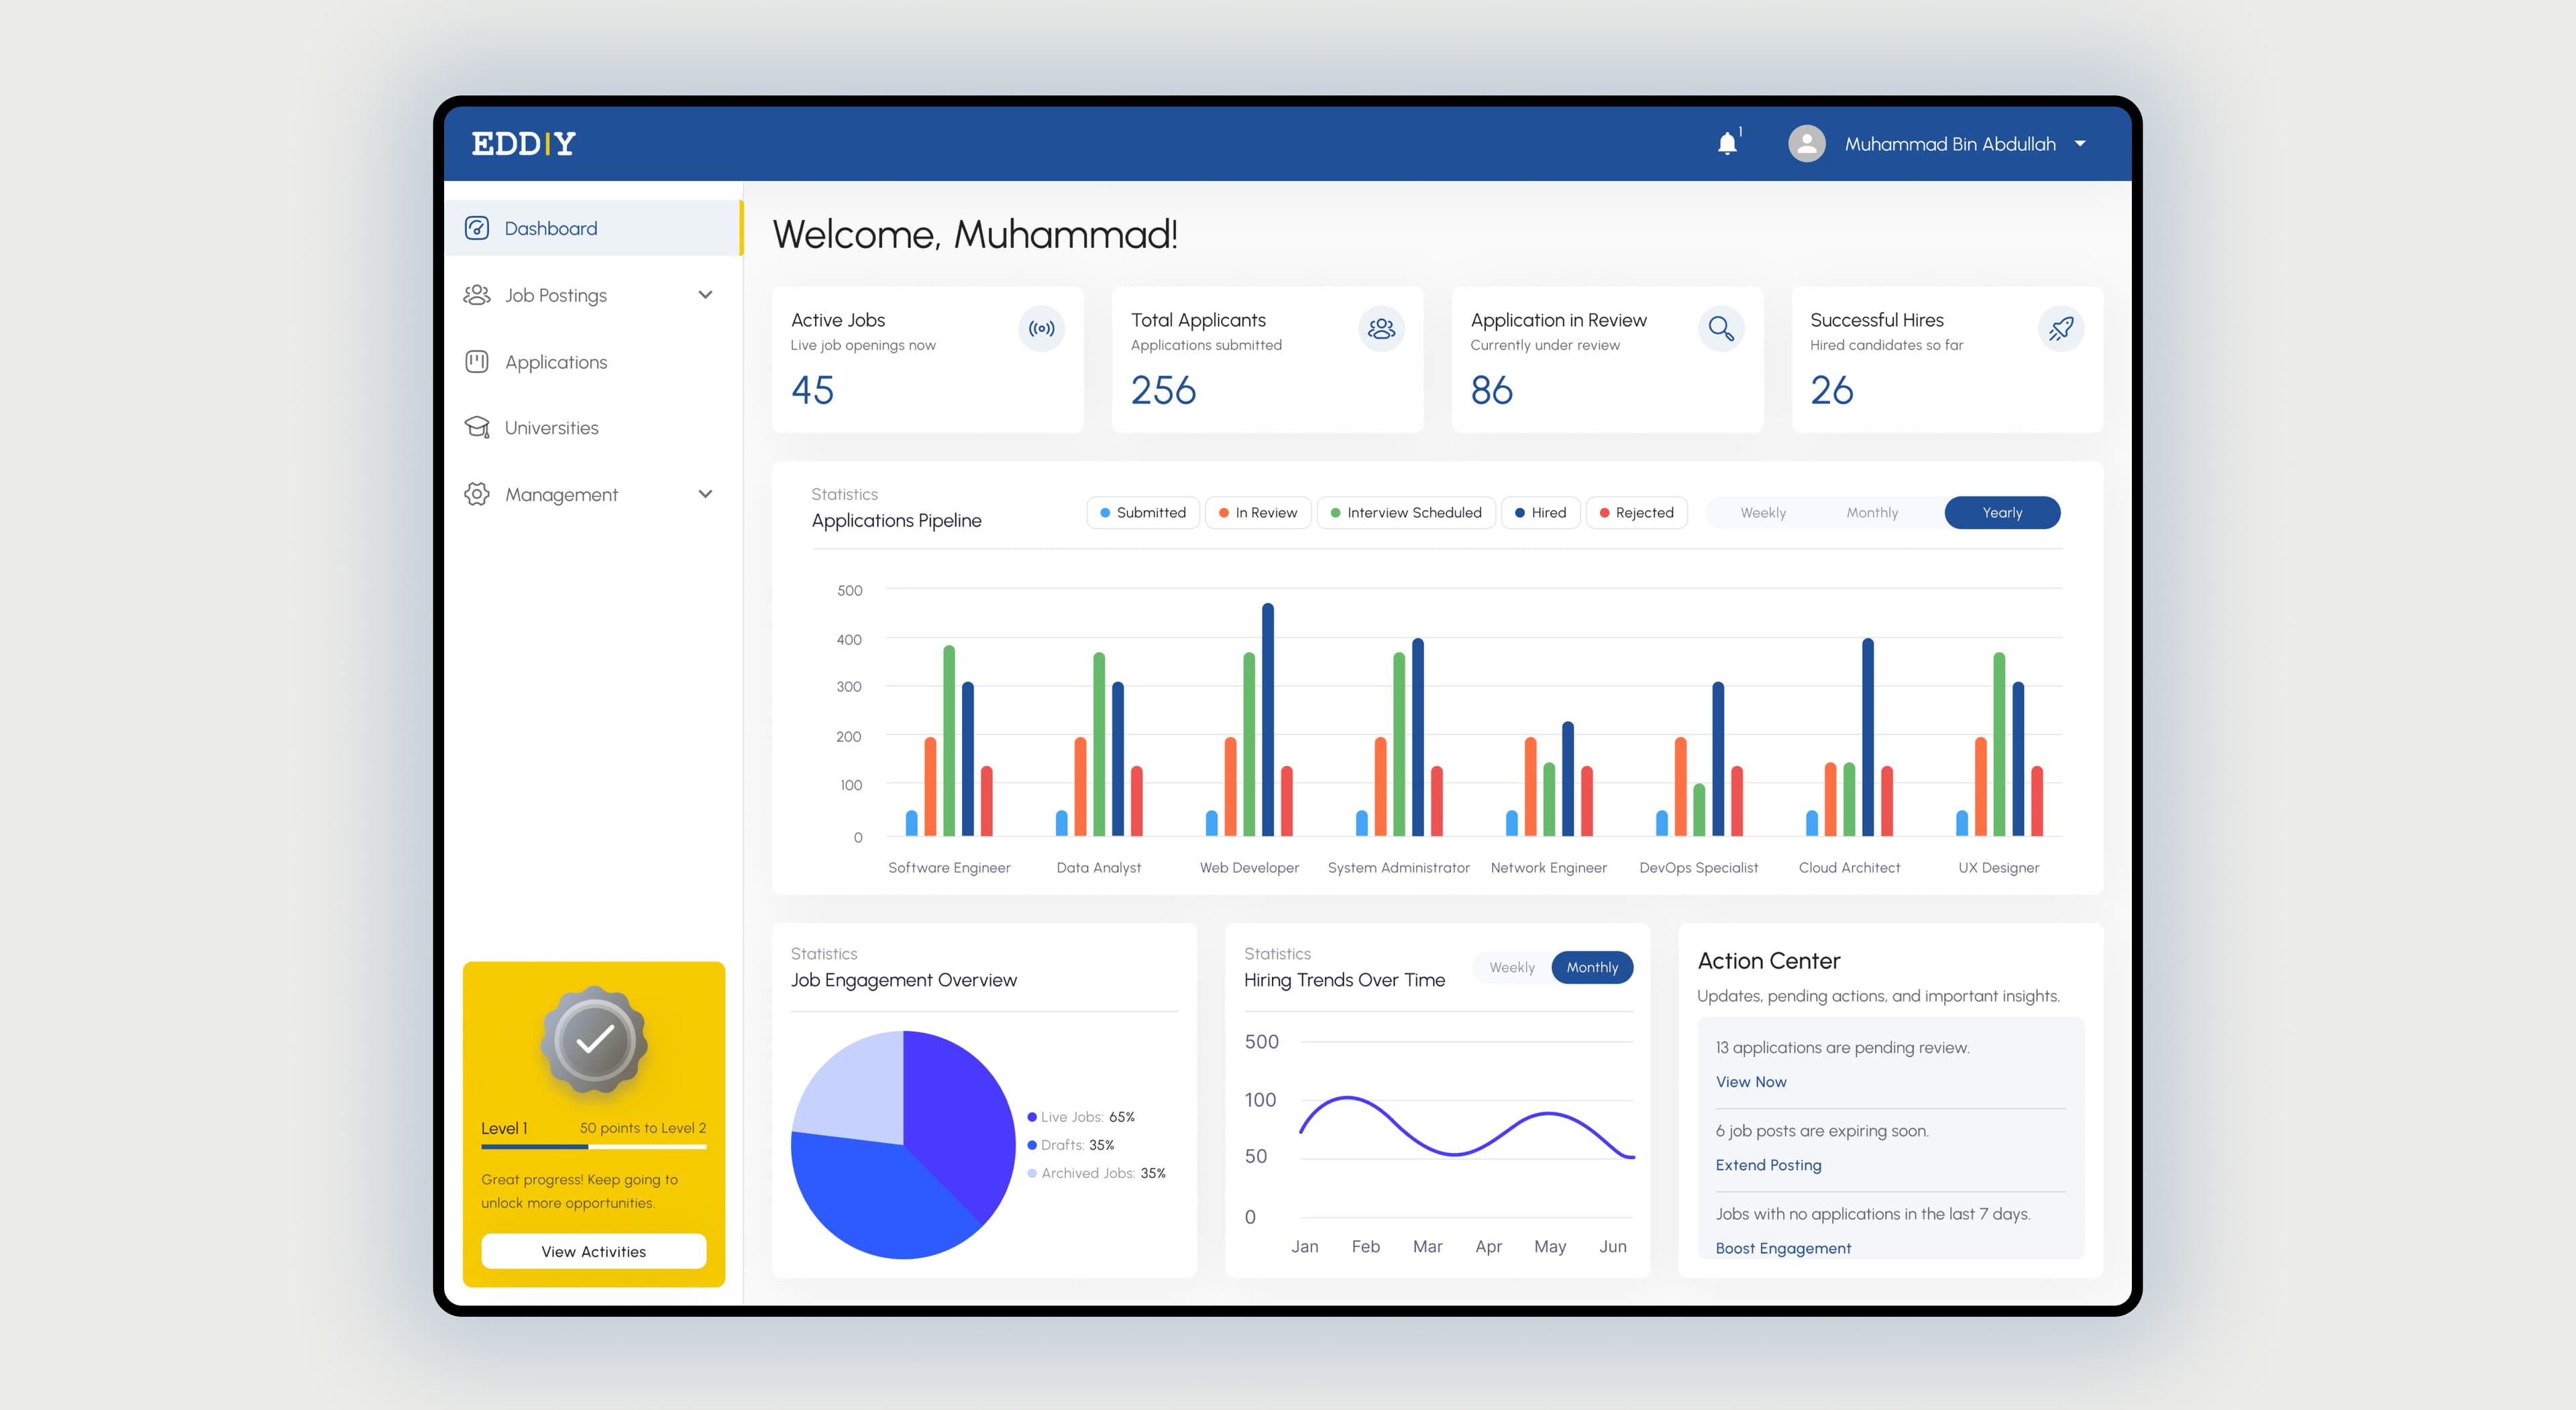Click the Successful Hires rocket icon
This screenshot has height=1410, width=2576.
[2061, 328]
